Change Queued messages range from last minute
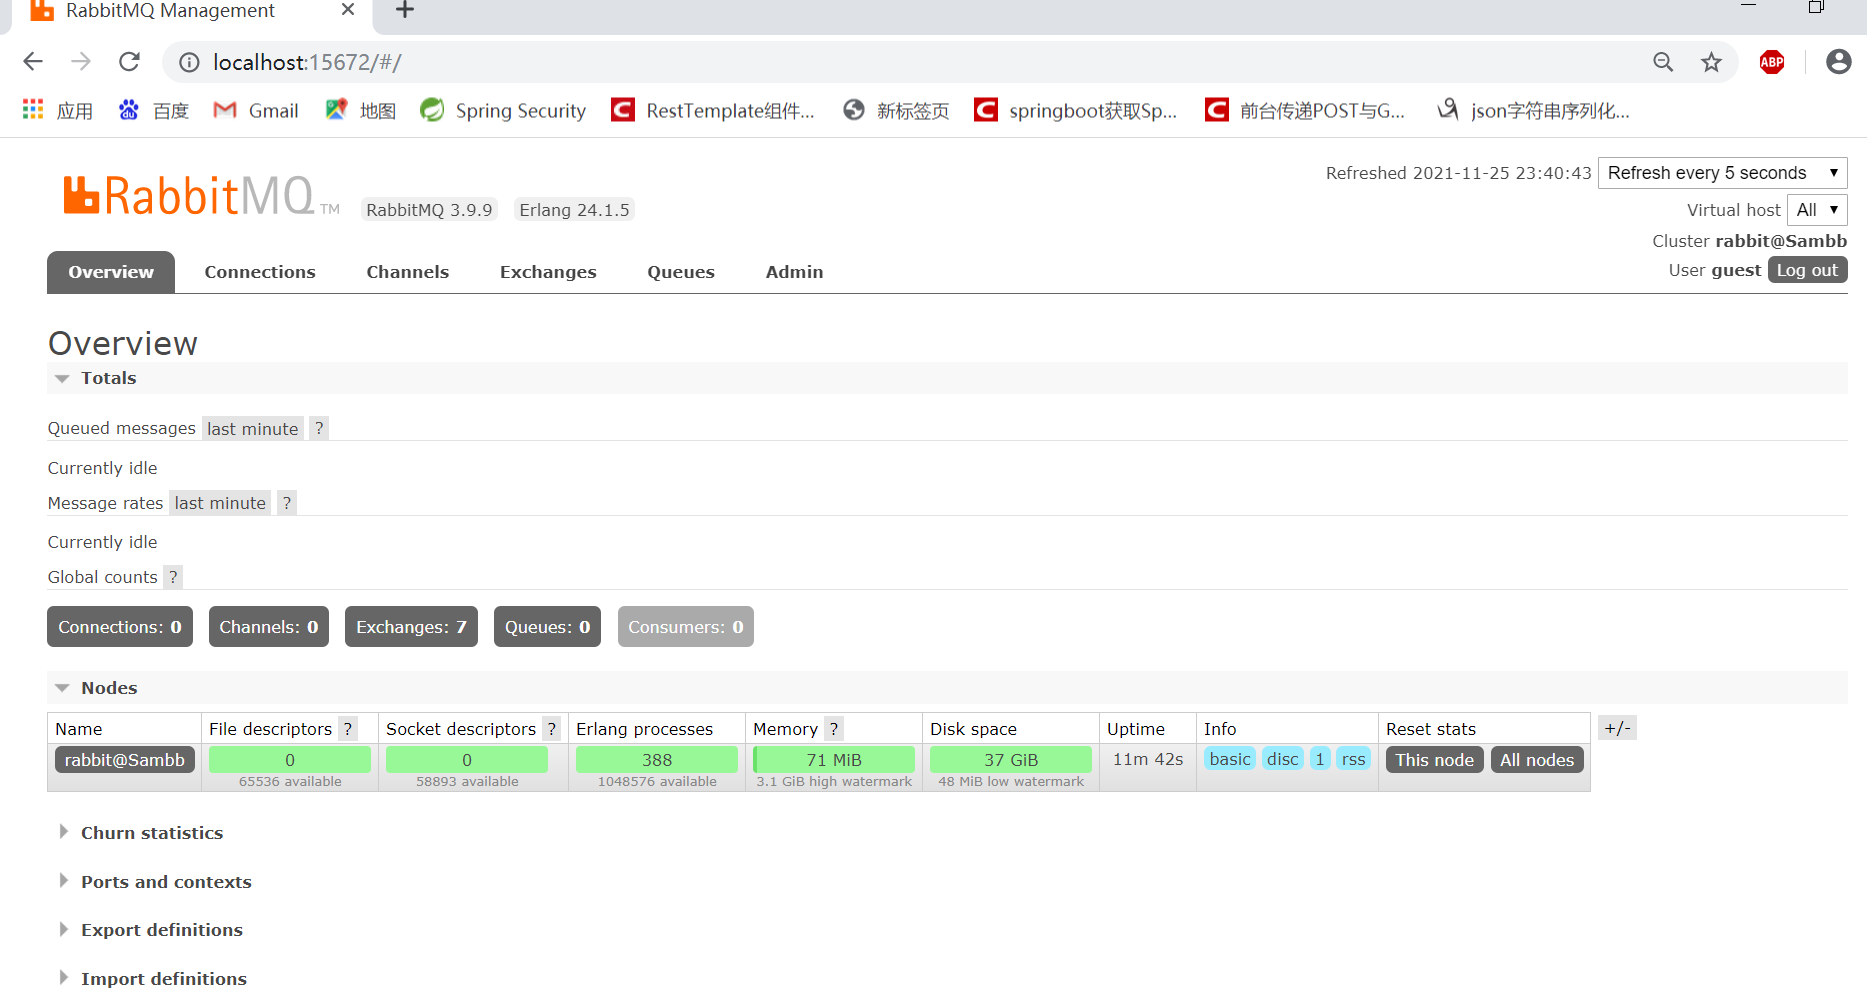Viewport: 1867px width, 993px height. pos(253,429)
